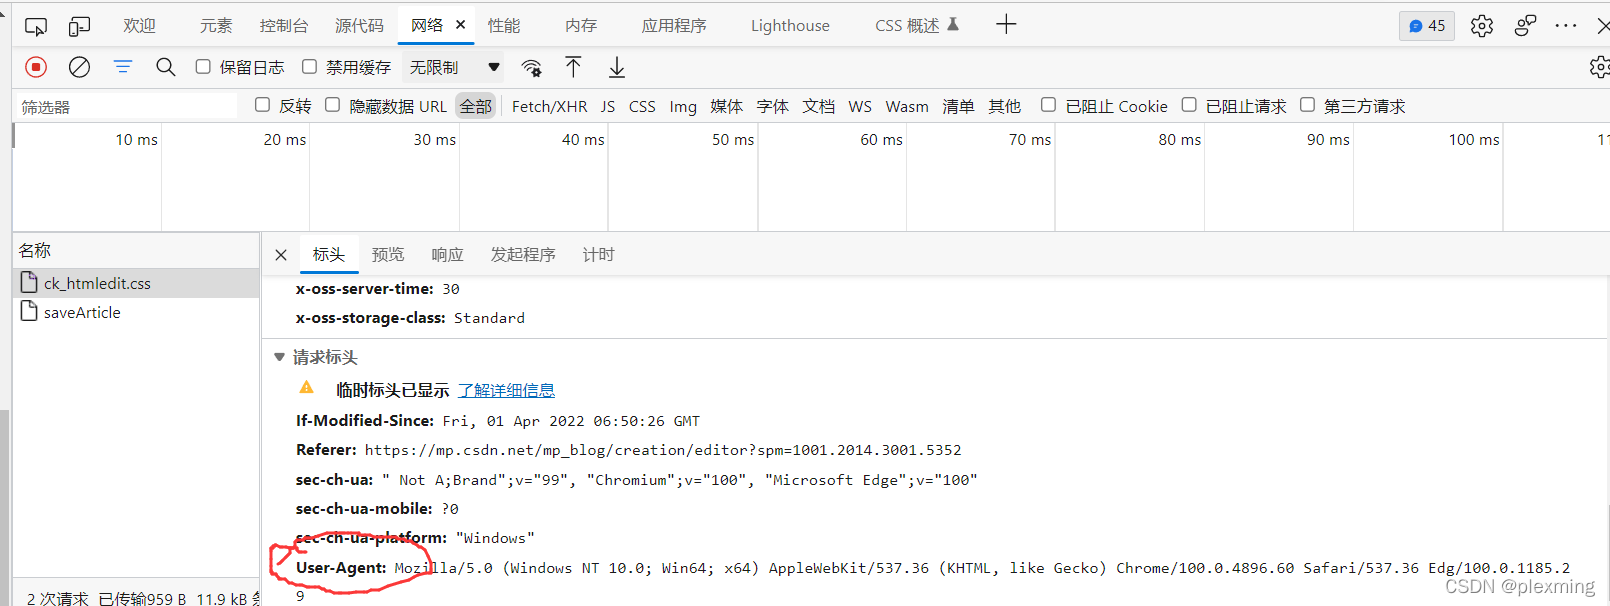The height and width of the screenshot is (606, 1610).
Task: Switch to the Sources tab 源代码
Action: pos(359,25)
